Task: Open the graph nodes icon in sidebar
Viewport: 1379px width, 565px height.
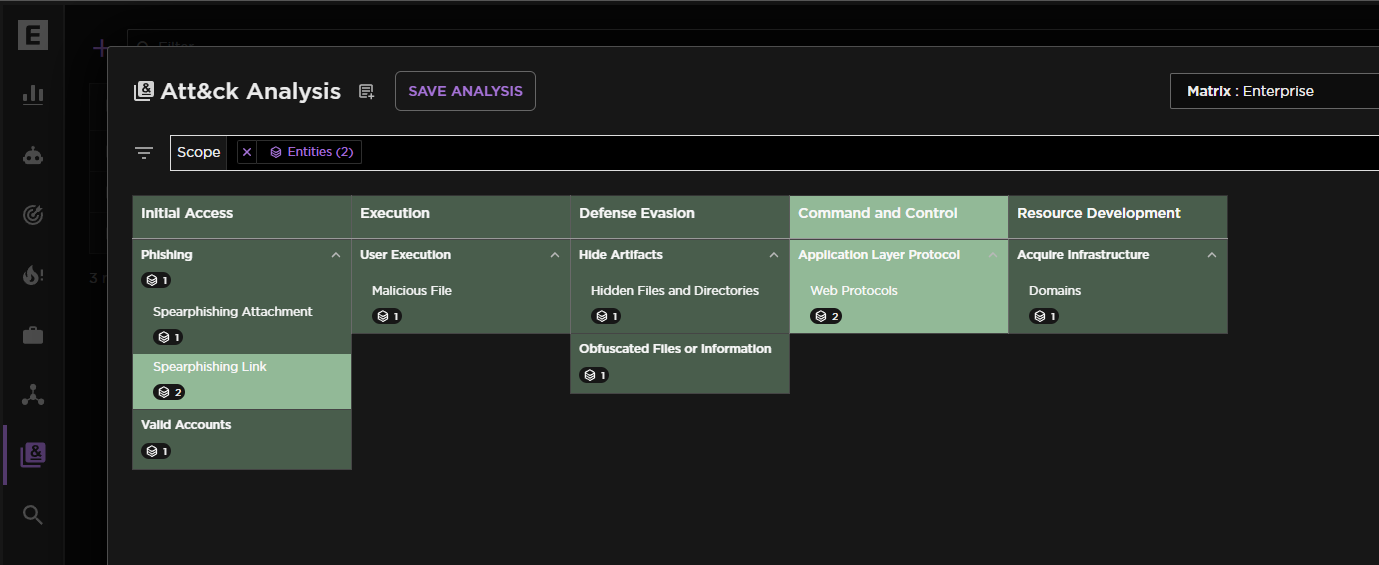Action: pyautogui.click(x=33, y=395)
